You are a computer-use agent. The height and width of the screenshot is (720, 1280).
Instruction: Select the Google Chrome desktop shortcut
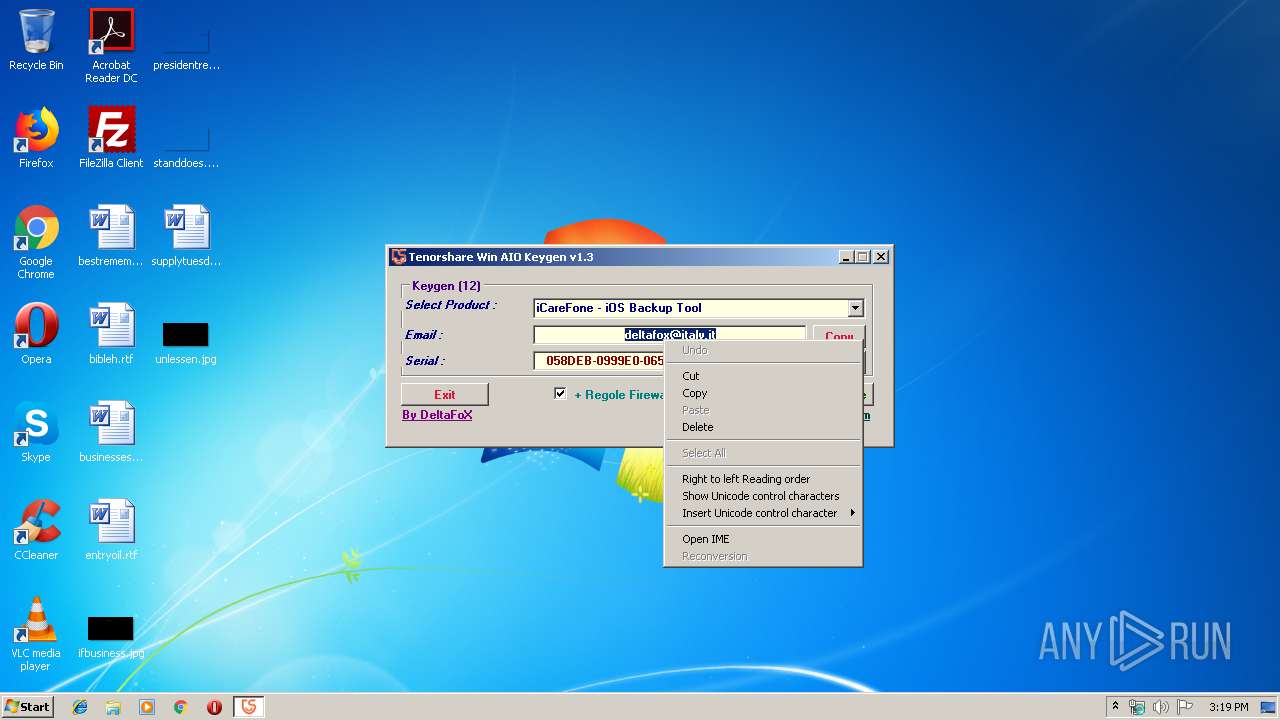tap(36, 242)
